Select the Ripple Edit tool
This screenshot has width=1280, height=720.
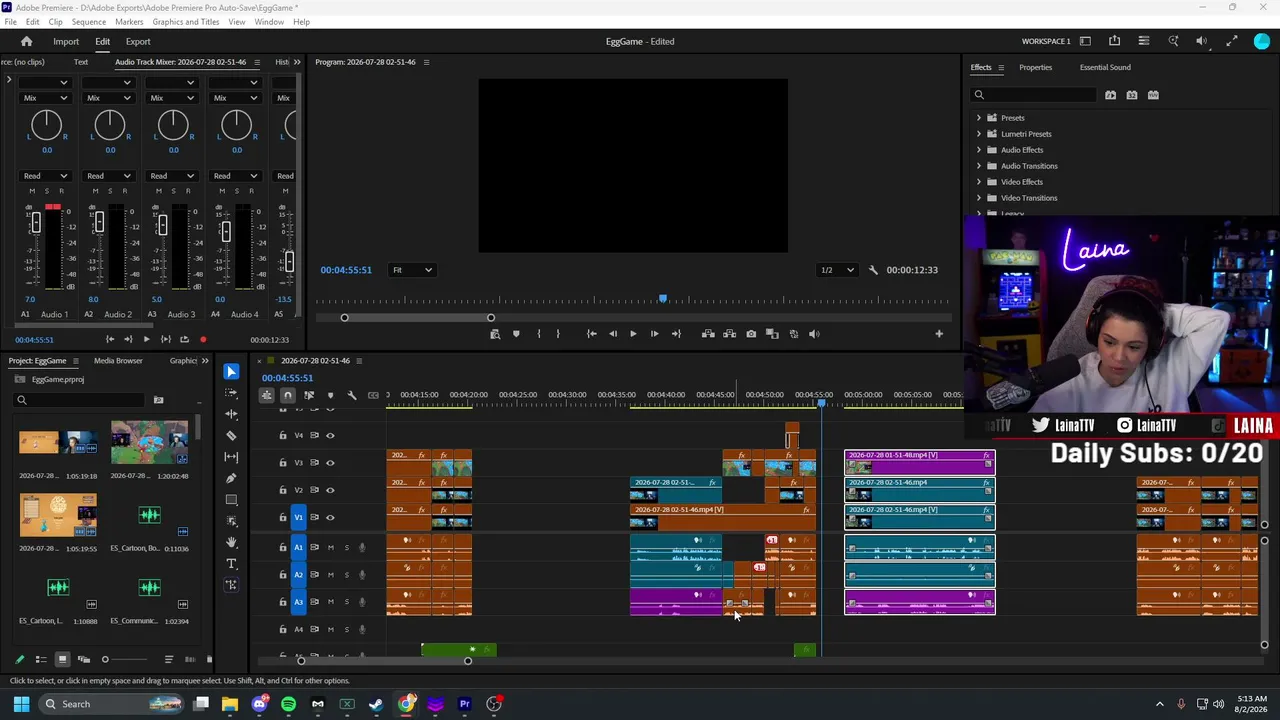tap(231, 414)
